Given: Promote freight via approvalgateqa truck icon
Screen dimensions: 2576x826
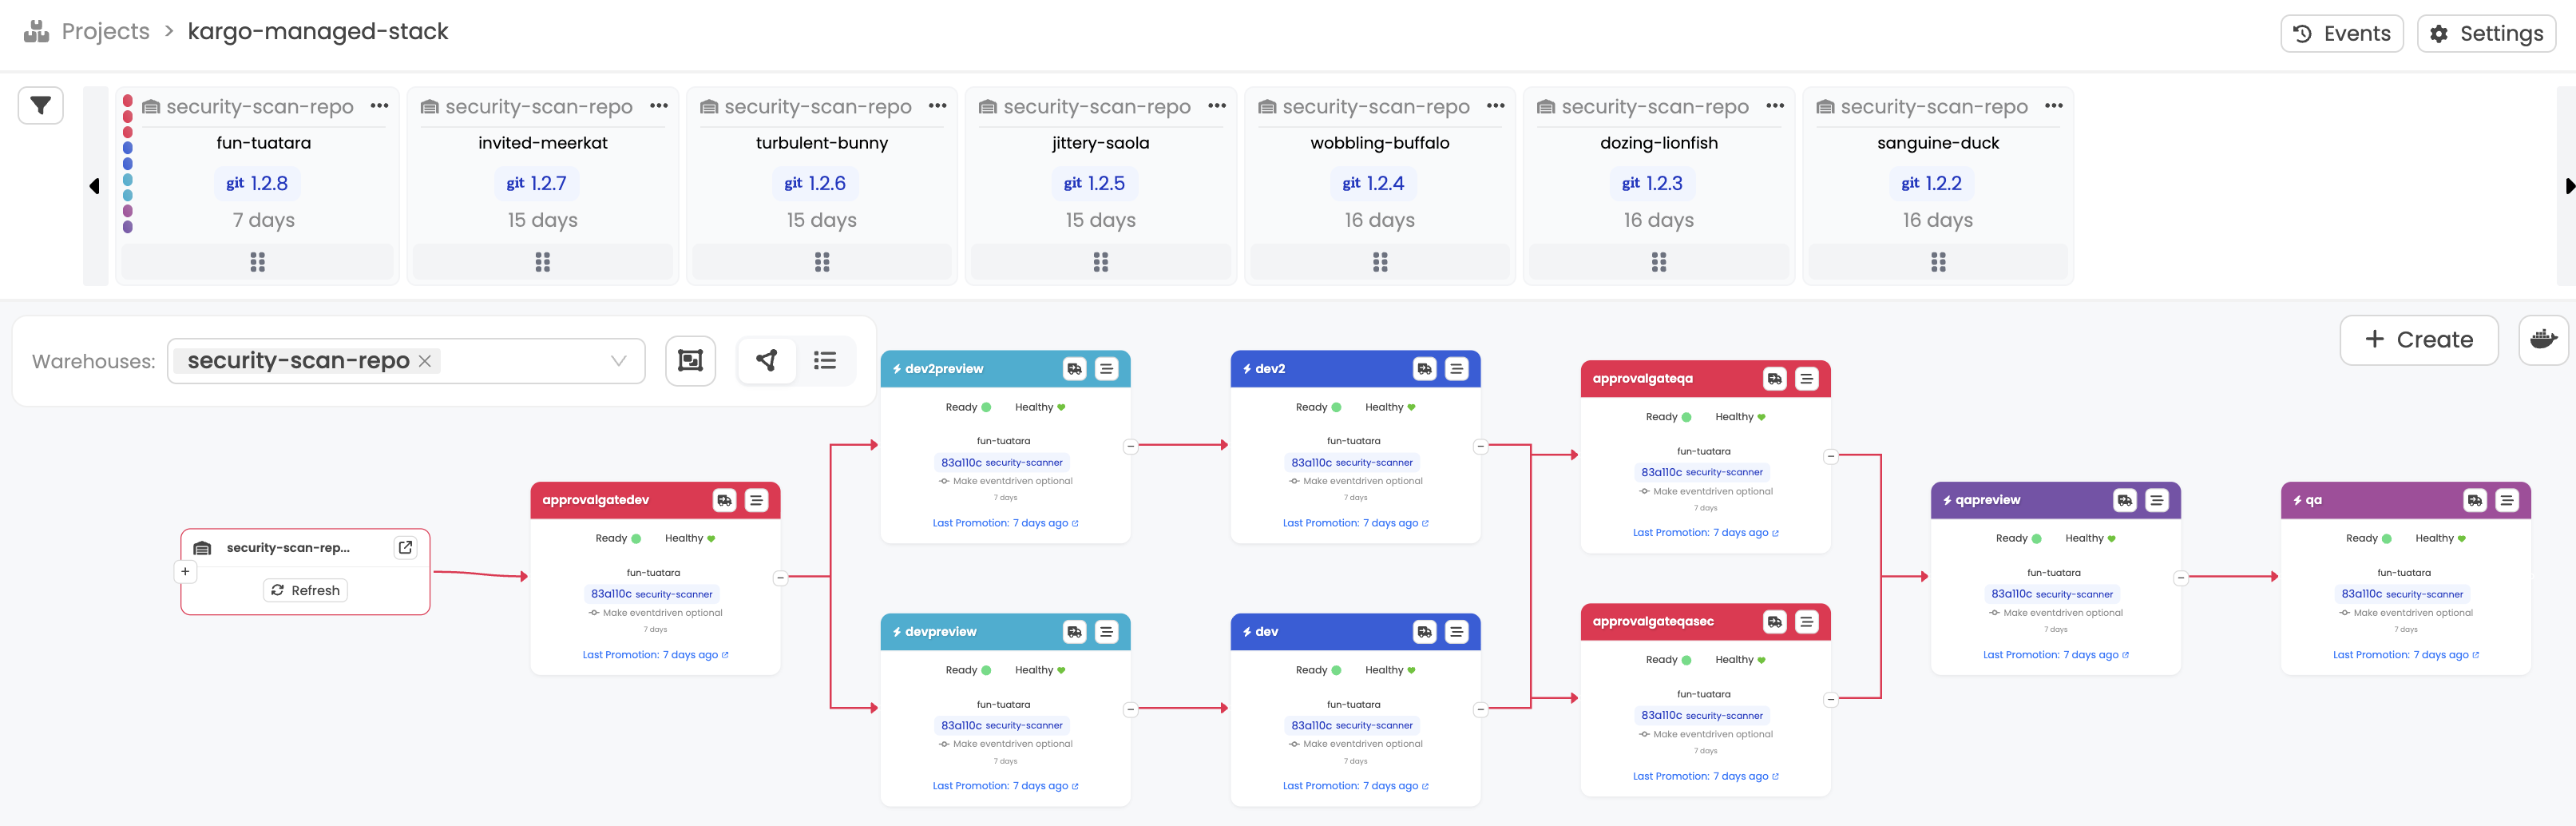Looking at the screenshot, I should pos(1774,379).
